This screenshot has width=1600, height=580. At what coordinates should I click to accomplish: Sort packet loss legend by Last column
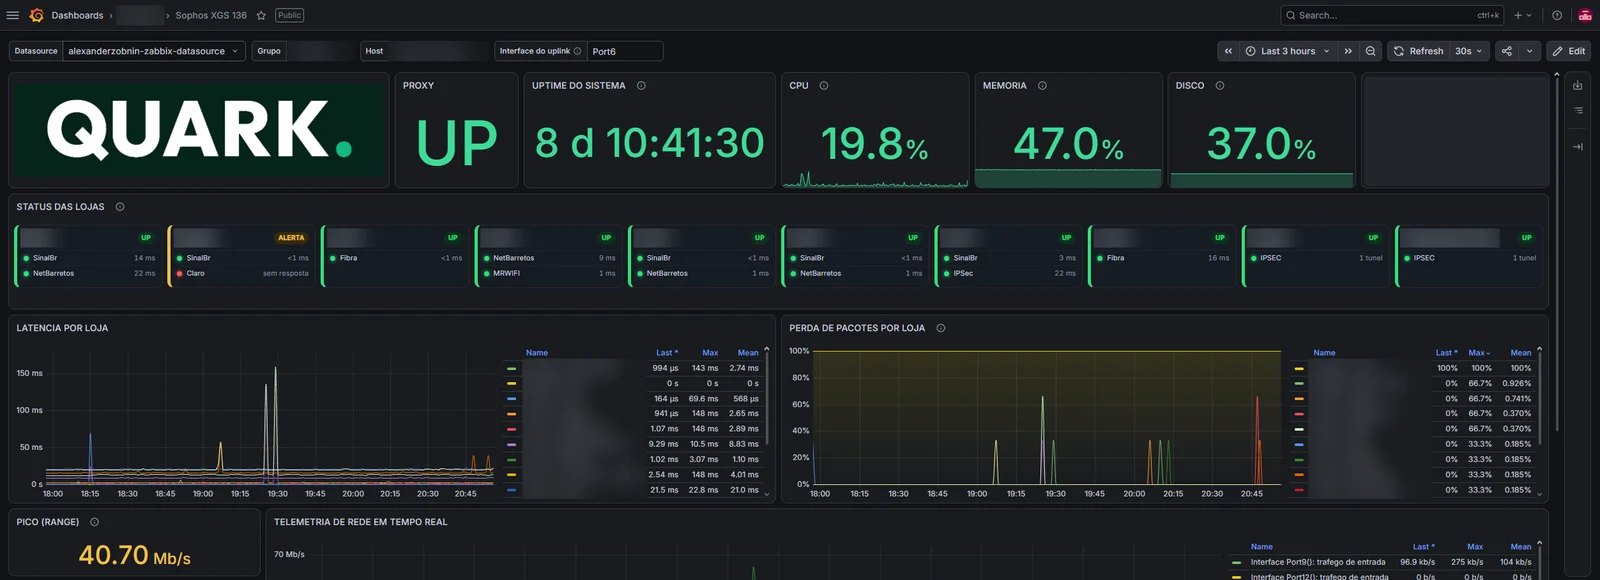[1446, 353]
